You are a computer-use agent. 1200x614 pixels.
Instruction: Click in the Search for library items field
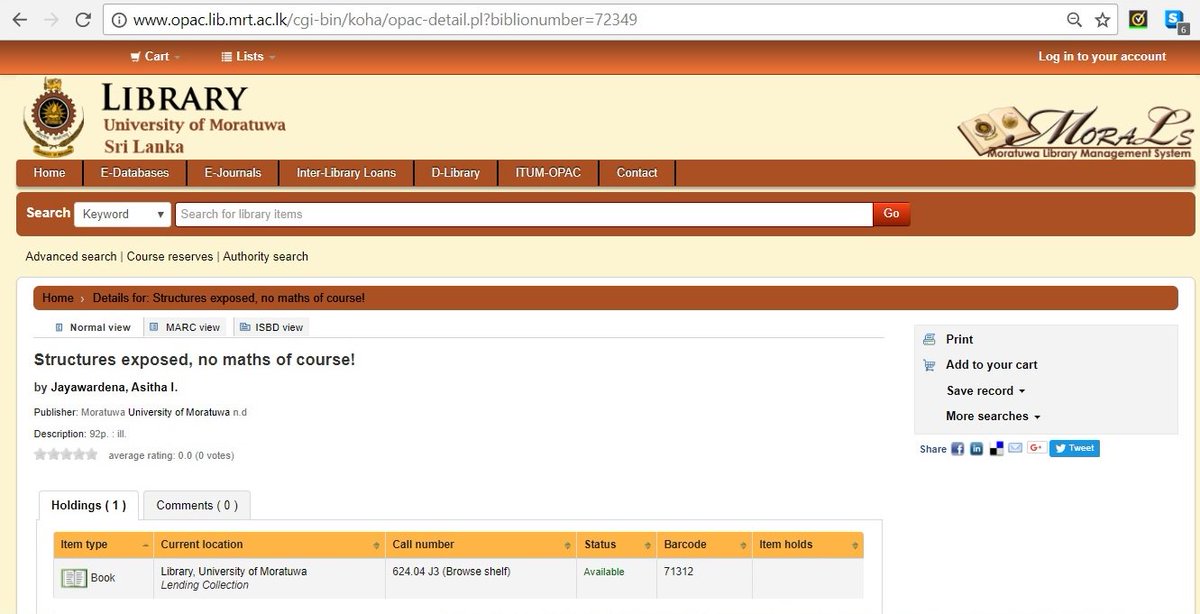[x=524, y=214]
